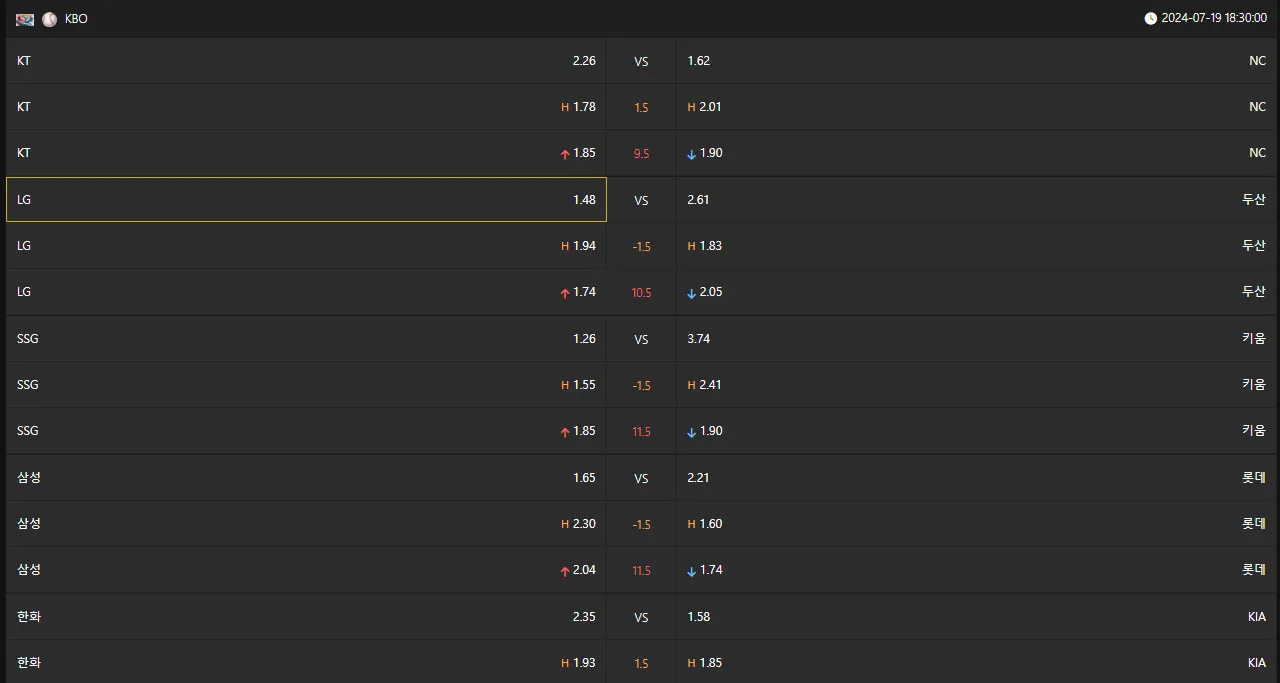Click the KBO league title
1280x683 pixels.
coord(76,19)
